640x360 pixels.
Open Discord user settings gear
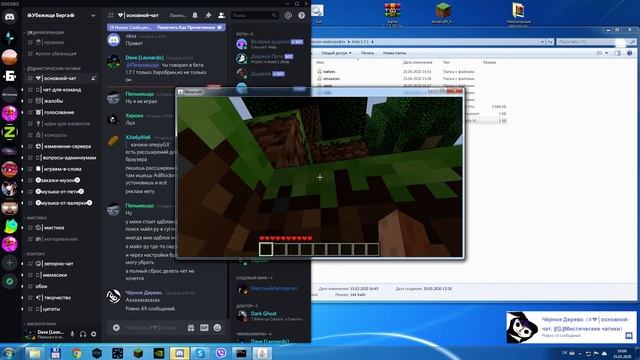click(93, 334)
